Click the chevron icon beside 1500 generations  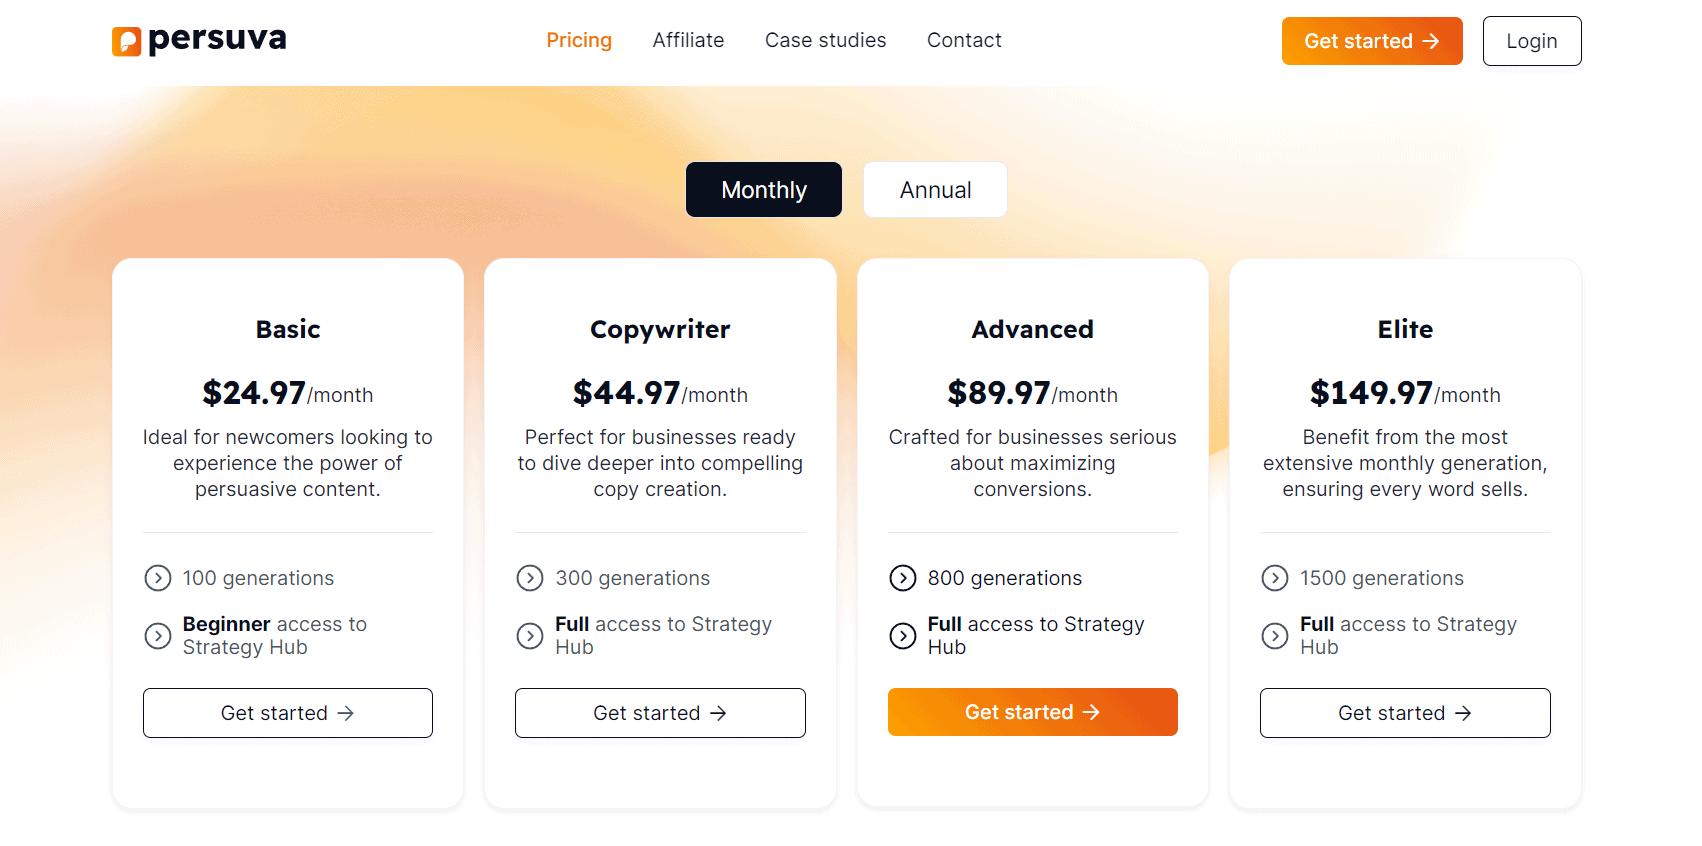tap(1275, 578)
